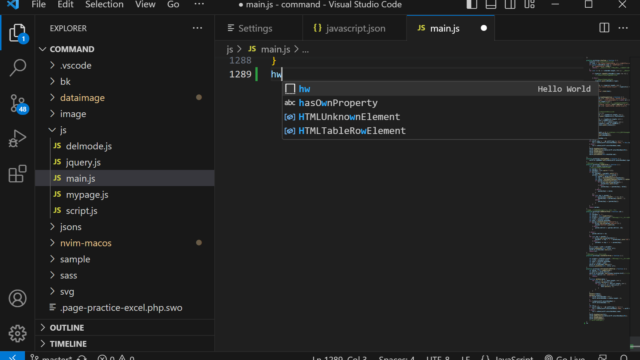This screenshot has width=640, height=360.
Task: Toggle the Primary Side Bar layout icon
Action: click(471, 4)
